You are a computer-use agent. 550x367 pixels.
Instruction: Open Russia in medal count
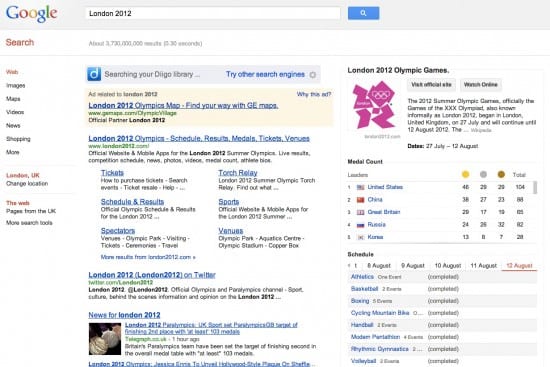coord(376,225)
